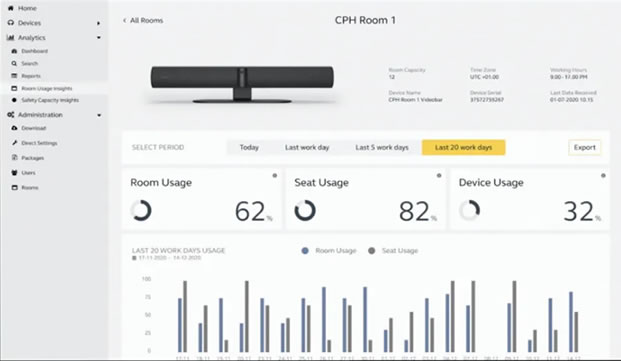This screenshot has height=361, width=621.
Task: Go back via All Rooms link
Action: pyautogui.click(x=143, y=21)
